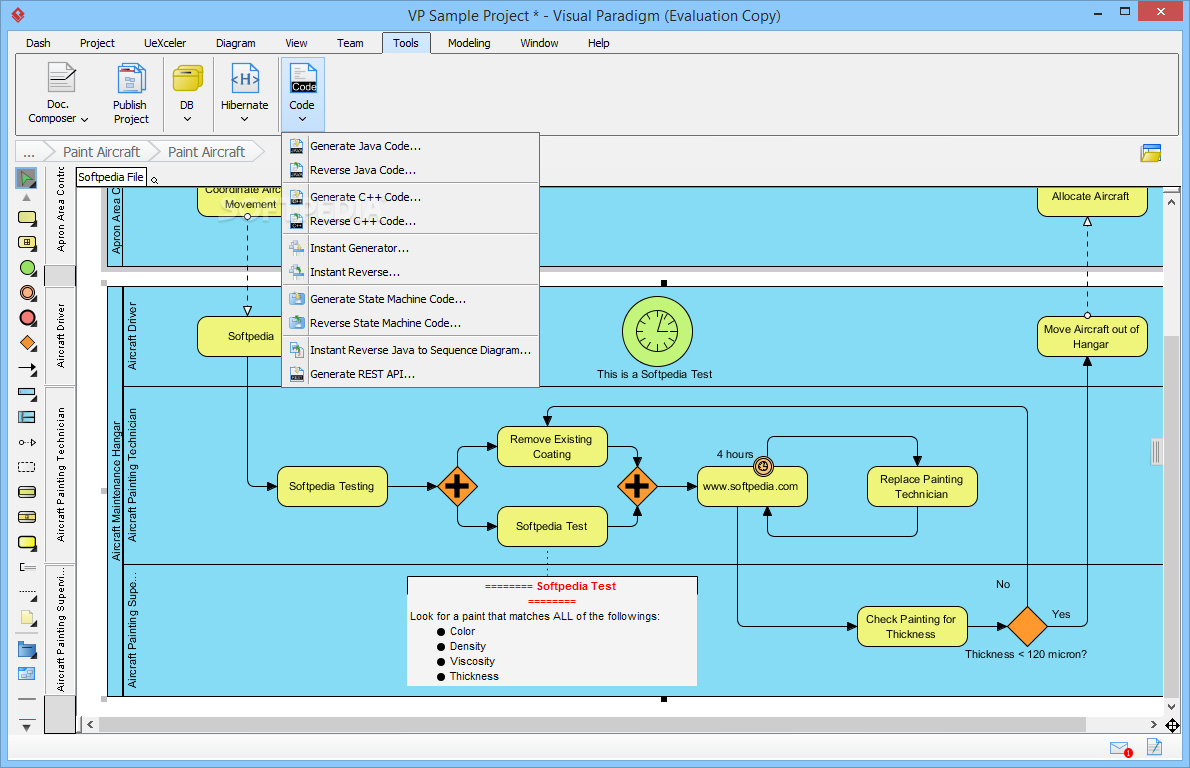This screenshot has height=768, width=1190.
Task: Click the vertical scrollbar down arrow
Action: coord(1172,707)
